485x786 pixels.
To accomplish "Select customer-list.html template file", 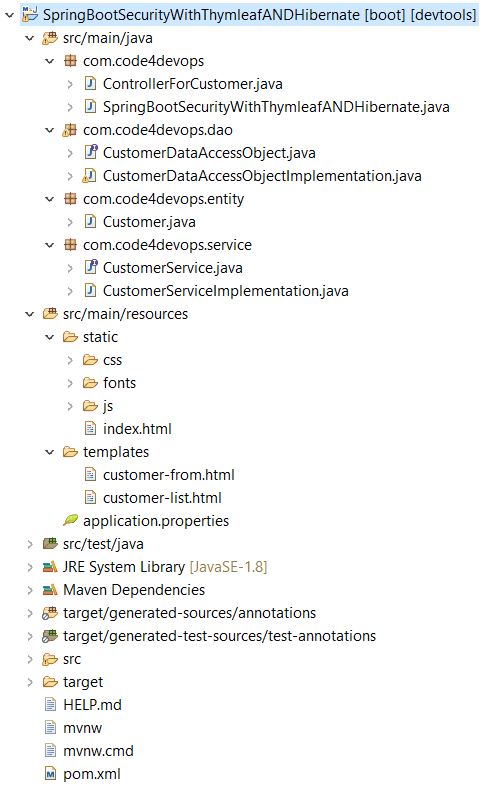I will (x=162, y=498).
